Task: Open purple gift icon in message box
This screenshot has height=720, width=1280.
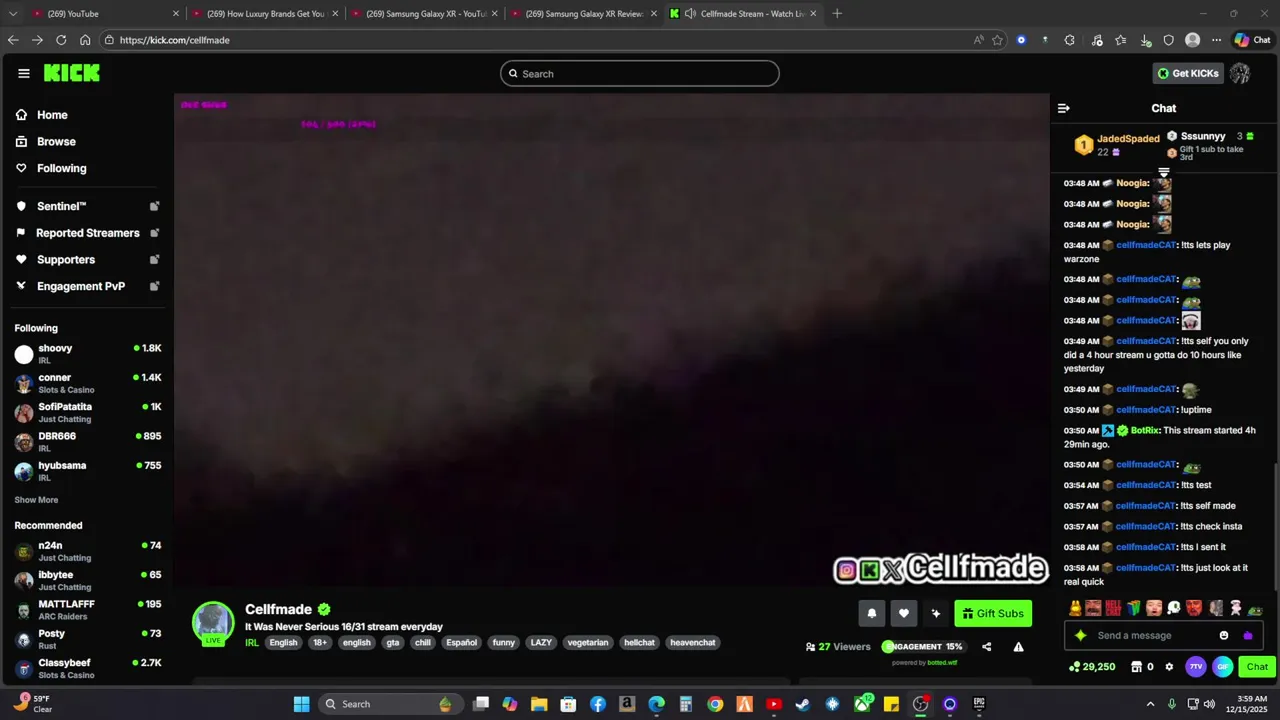Action: pyautogui.click(x=1247, y=636)
